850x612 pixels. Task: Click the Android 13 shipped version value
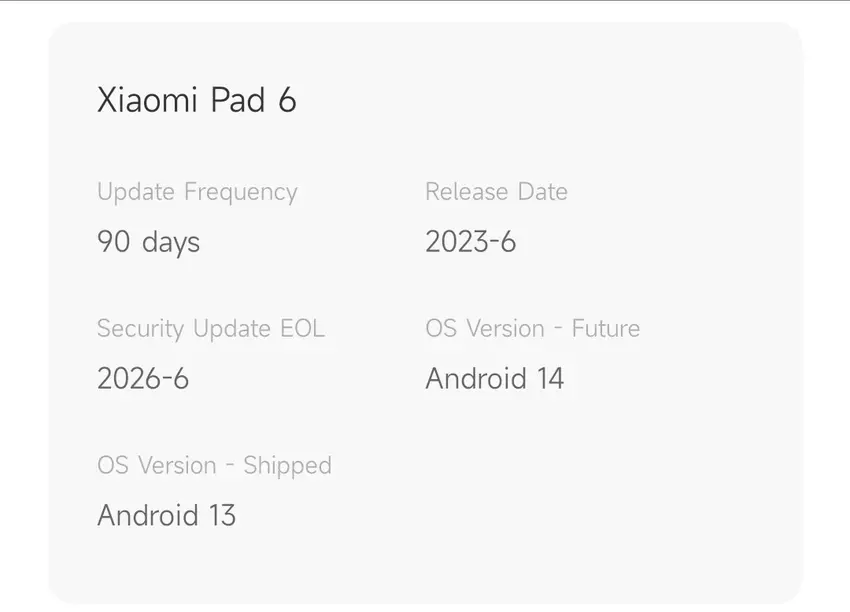(166, 515)
